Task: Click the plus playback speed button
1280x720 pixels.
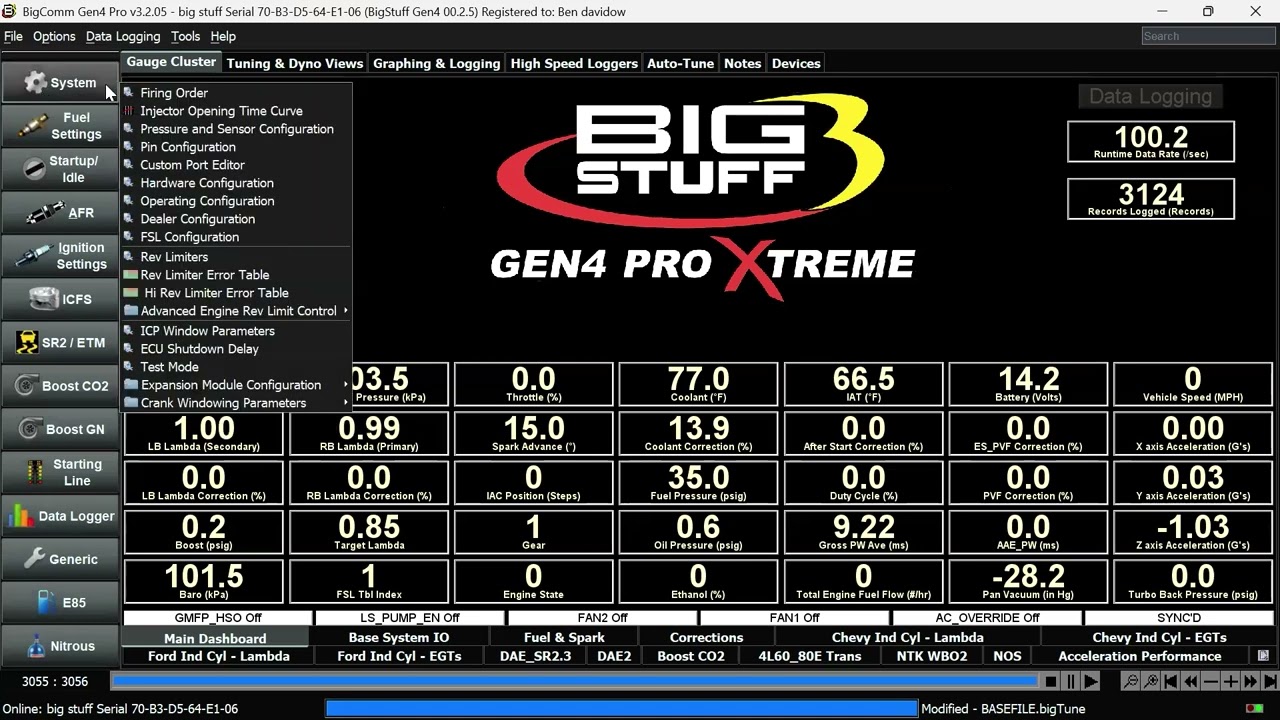Action: click(1231, 682)
